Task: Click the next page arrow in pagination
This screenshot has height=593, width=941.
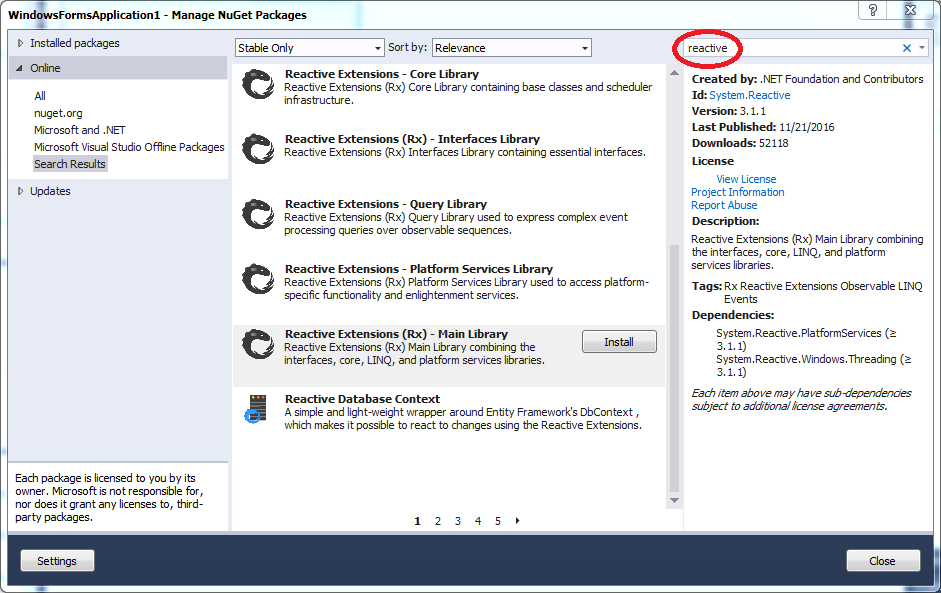Action: [x=517, y=521]
